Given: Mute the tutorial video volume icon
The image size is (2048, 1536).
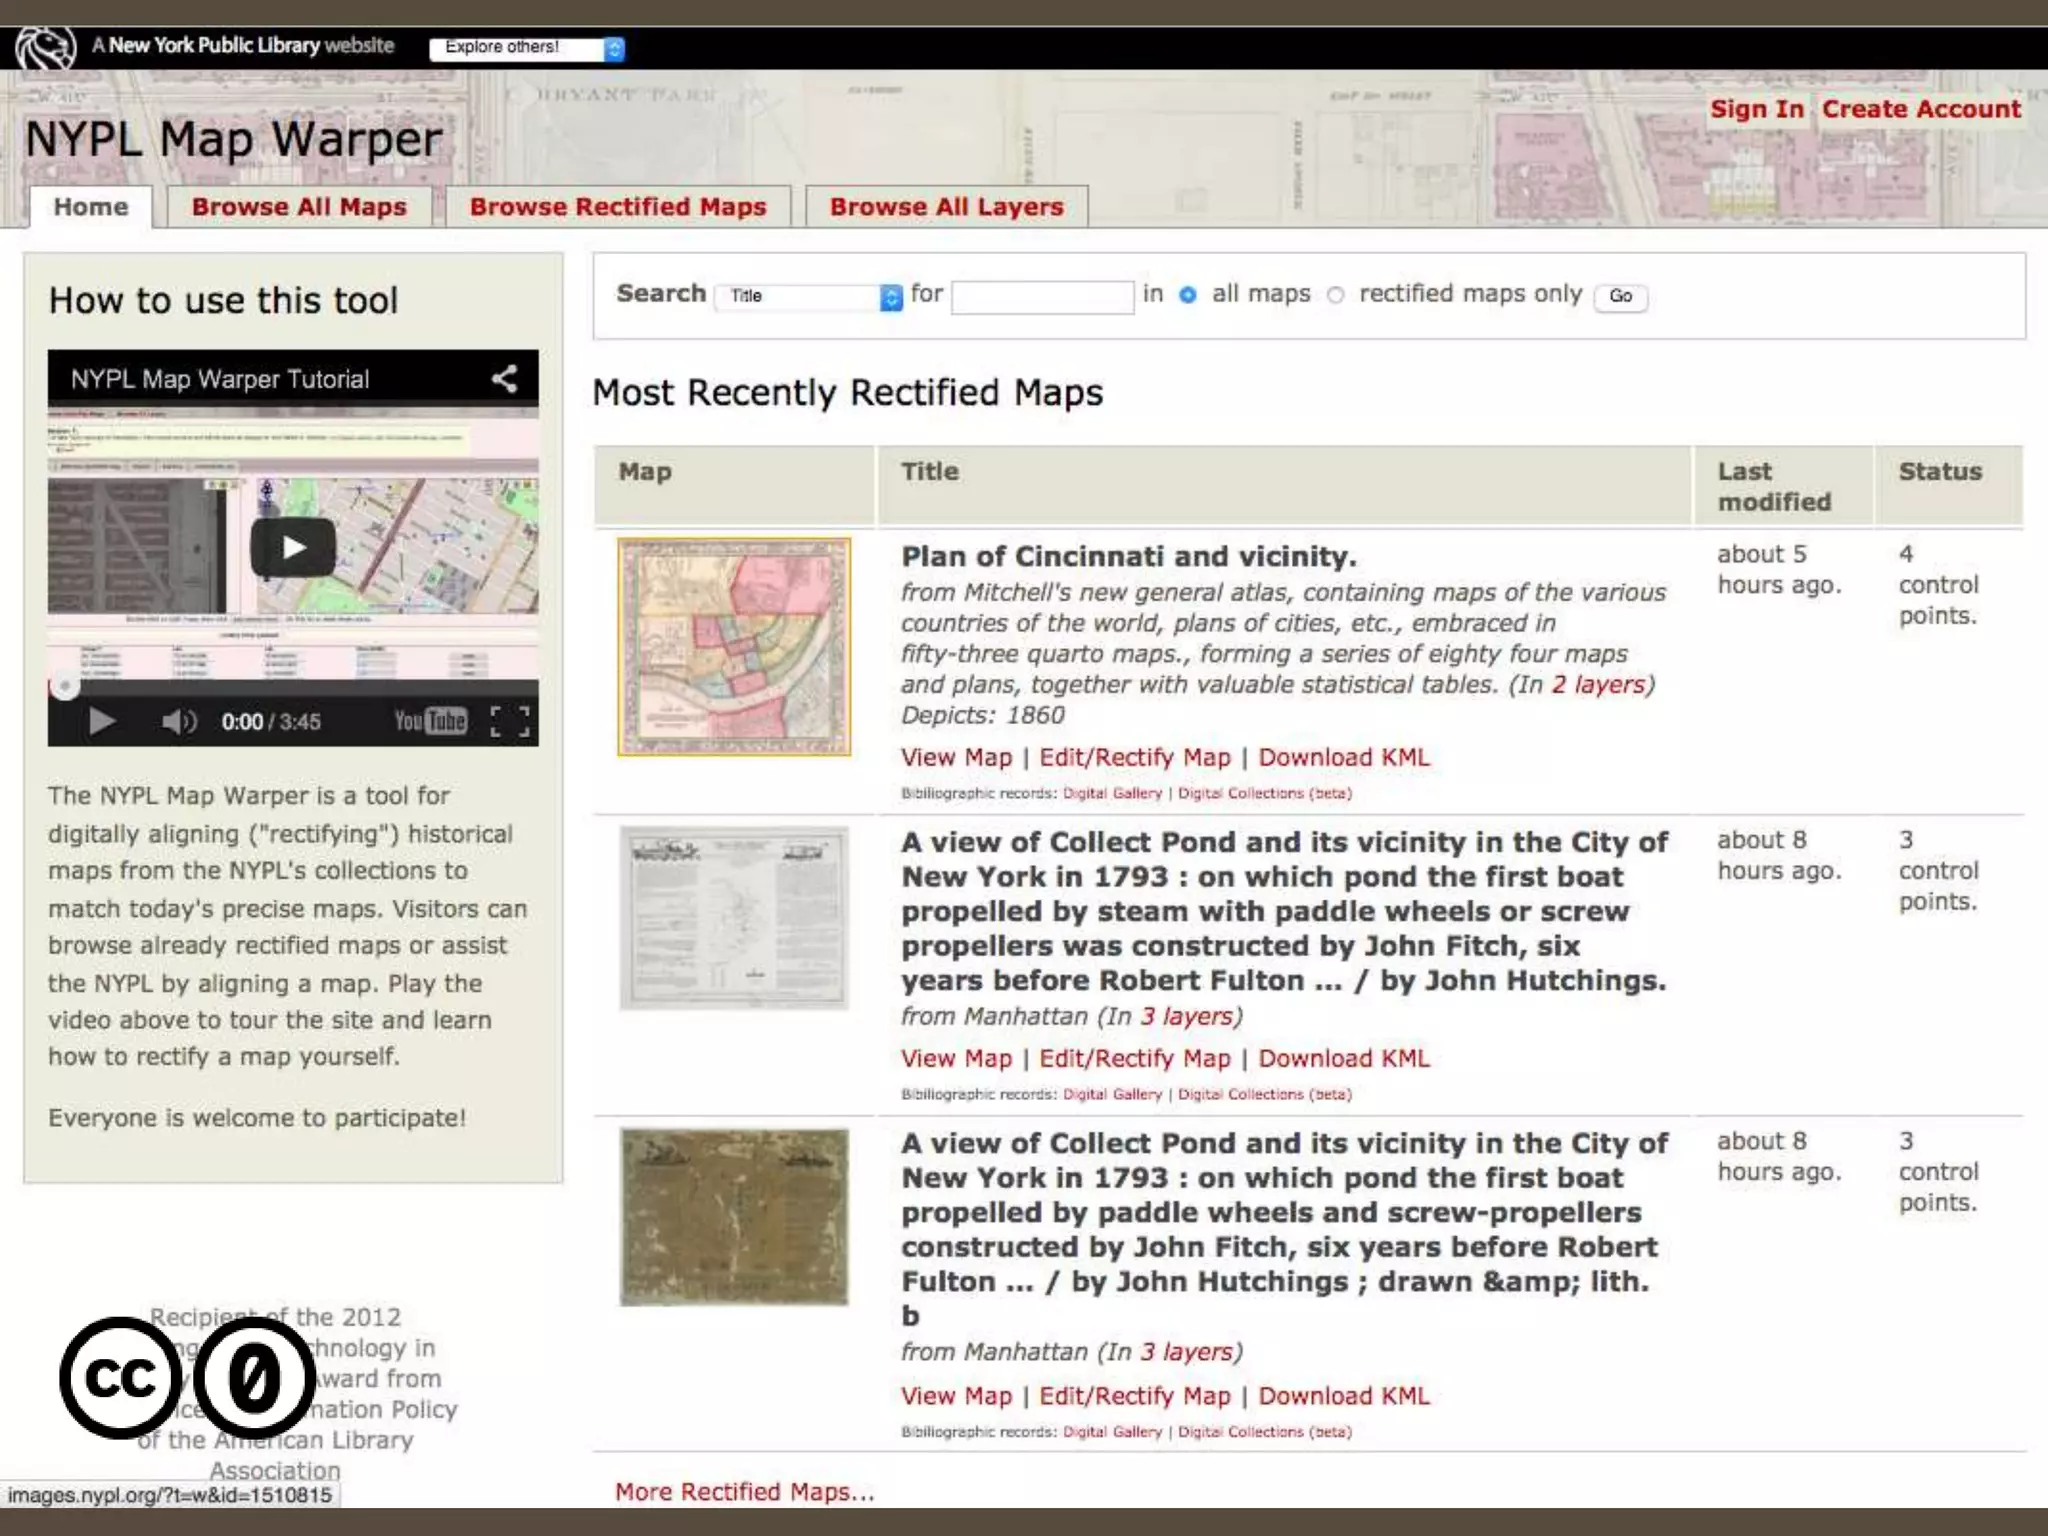Looking at the screenshot, I should pyautogui.click(x=178, y=721).
